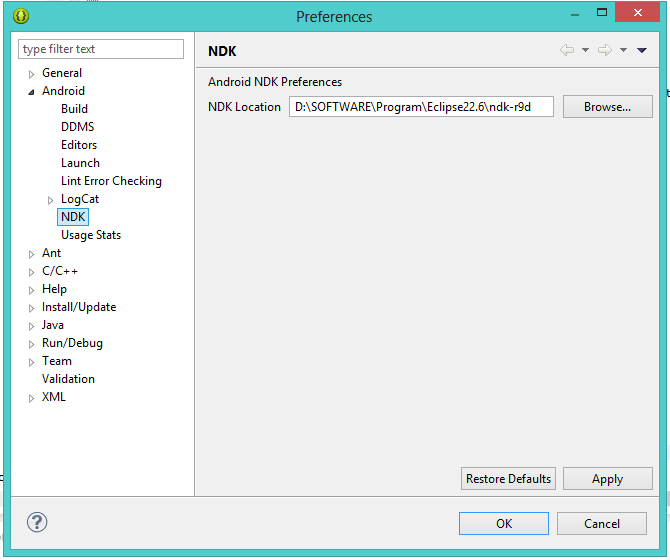Expand the LogCat tree node
Screen dimensions: 670x560
pos(50,200)
